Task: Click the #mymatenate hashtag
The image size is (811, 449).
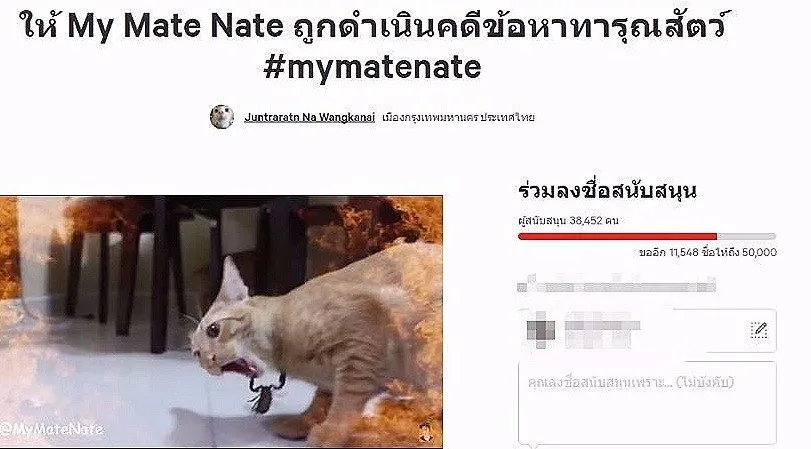Action: [x=372, y=67]
